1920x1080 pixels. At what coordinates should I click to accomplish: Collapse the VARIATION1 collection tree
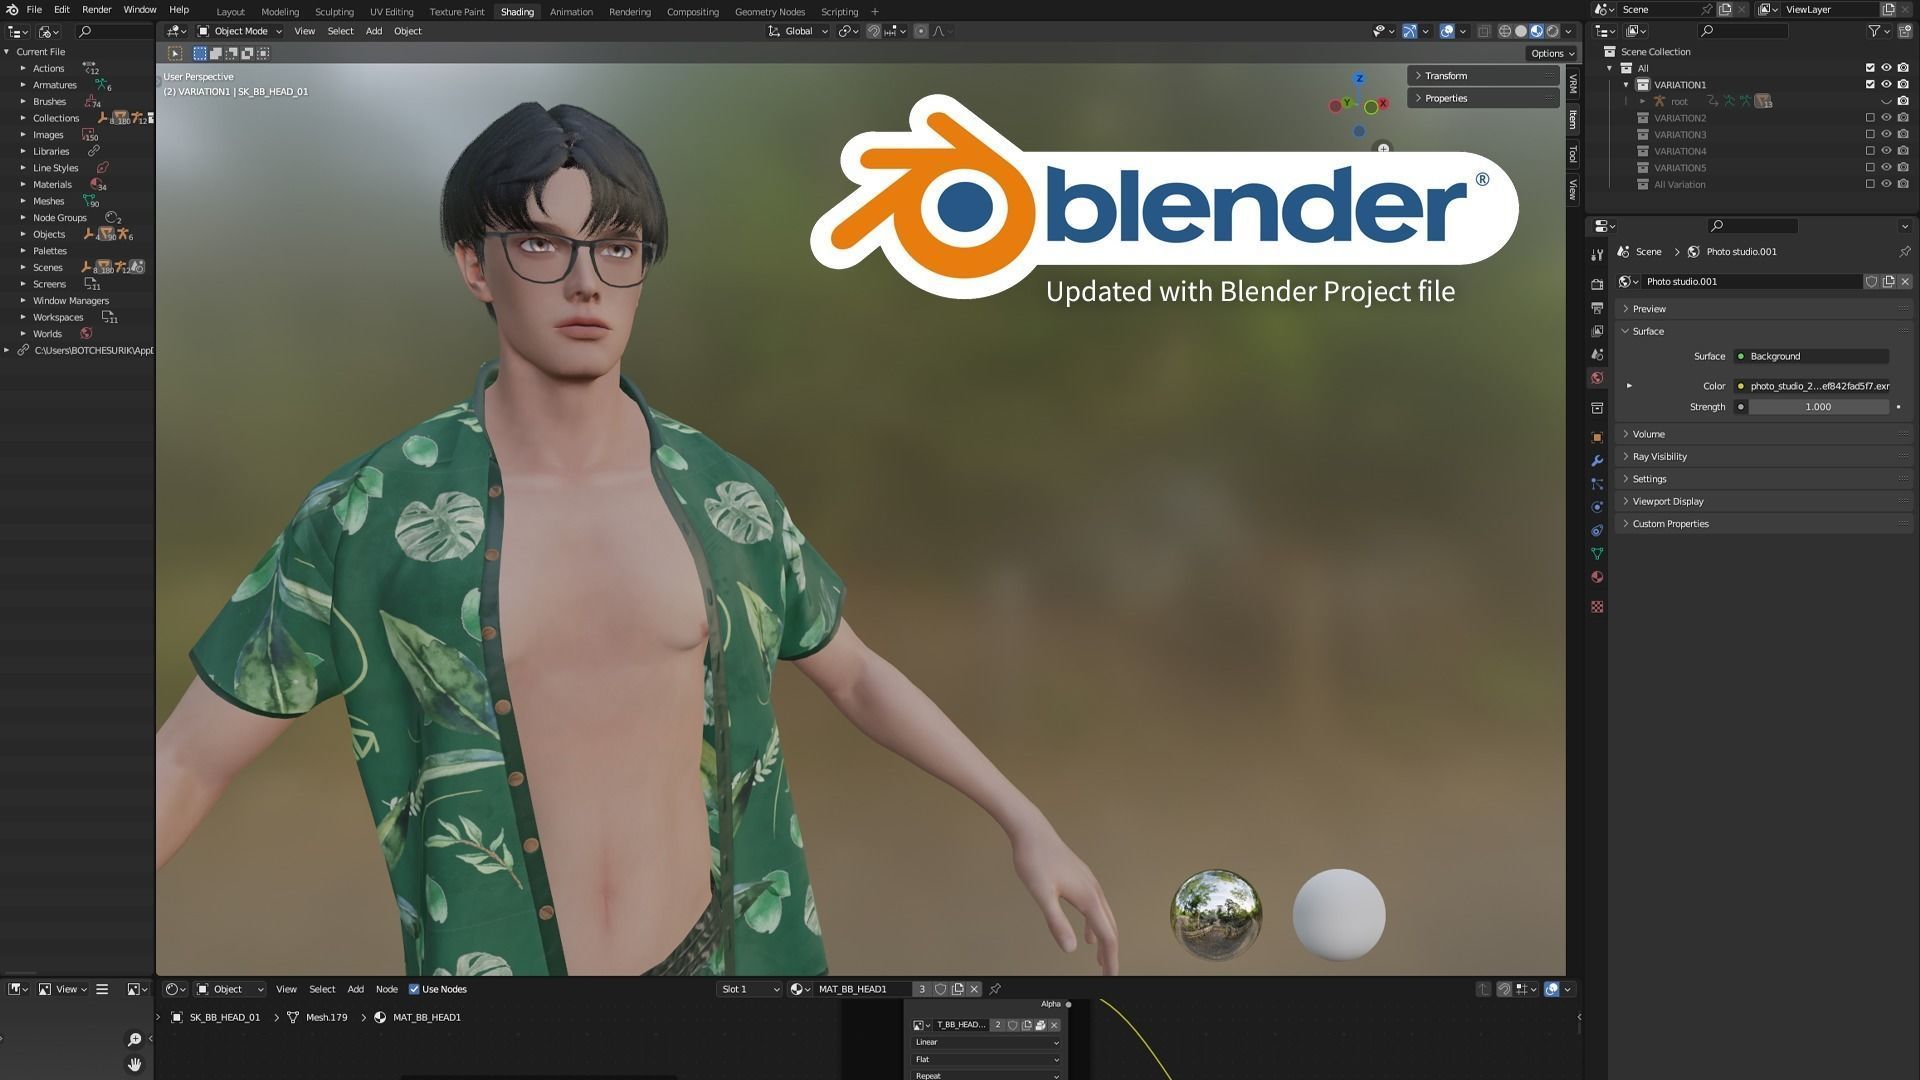point(1626,85)
